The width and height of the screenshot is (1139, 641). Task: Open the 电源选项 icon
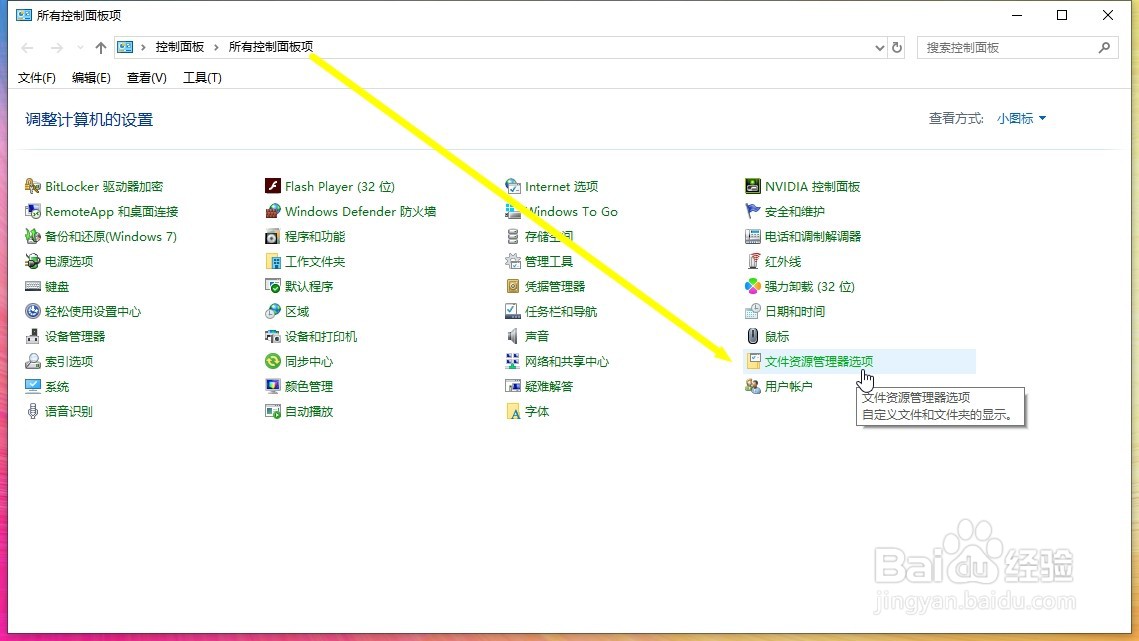(x=33, y=261)
